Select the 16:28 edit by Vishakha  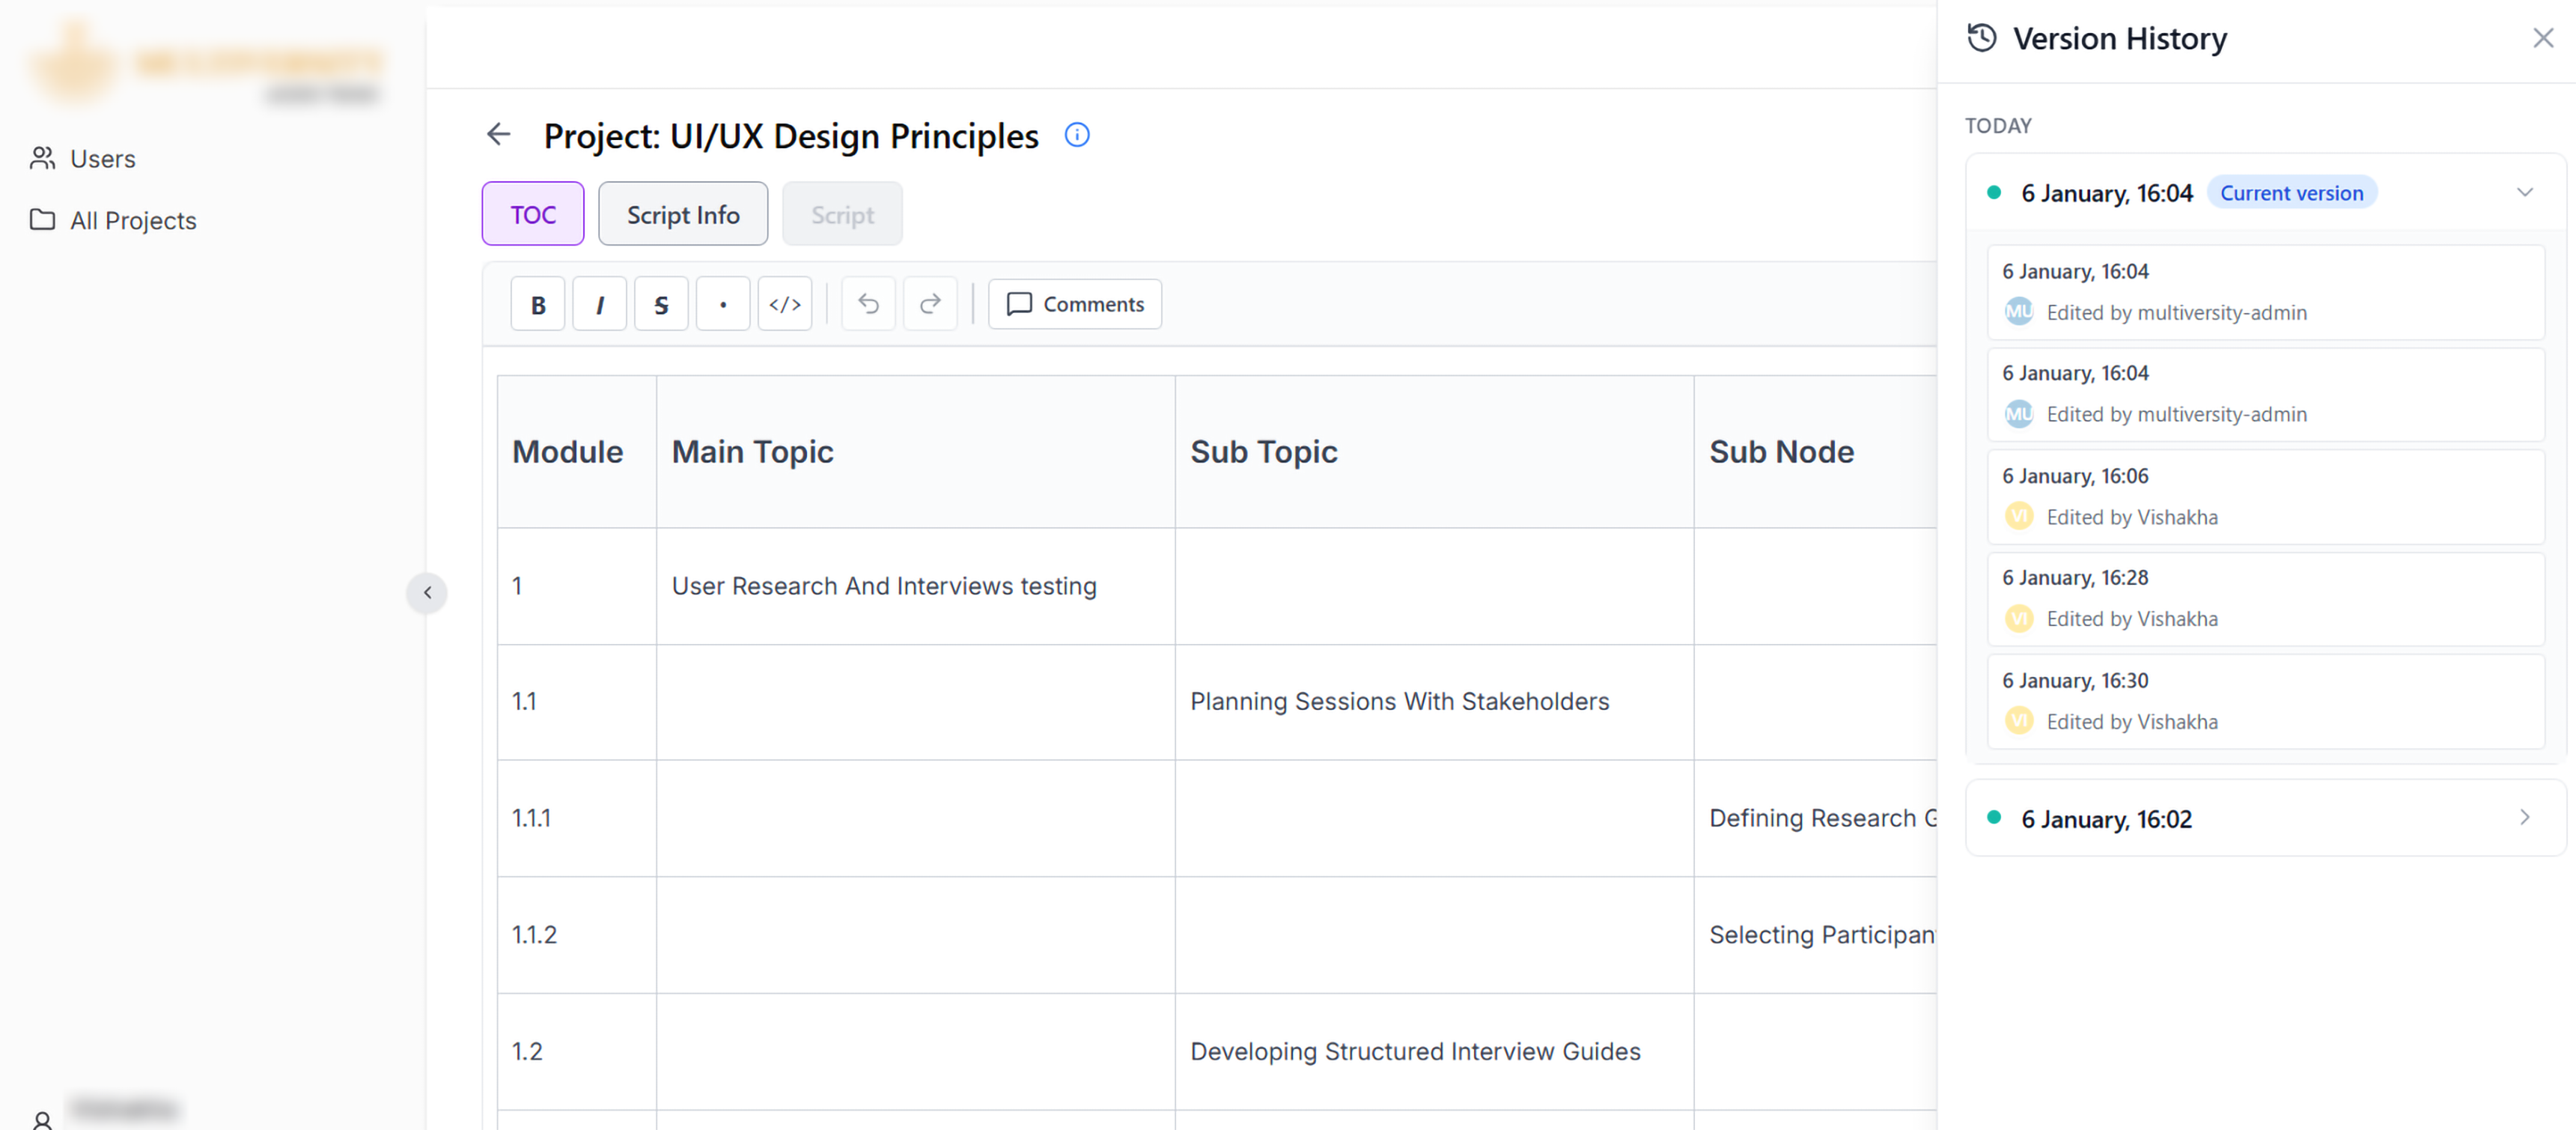2266,599
